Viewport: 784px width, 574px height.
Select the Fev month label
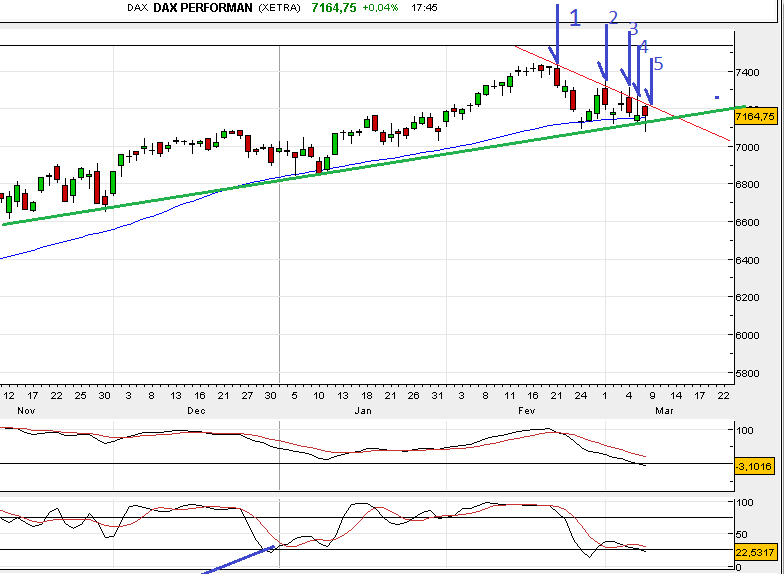tap(526, 410)
